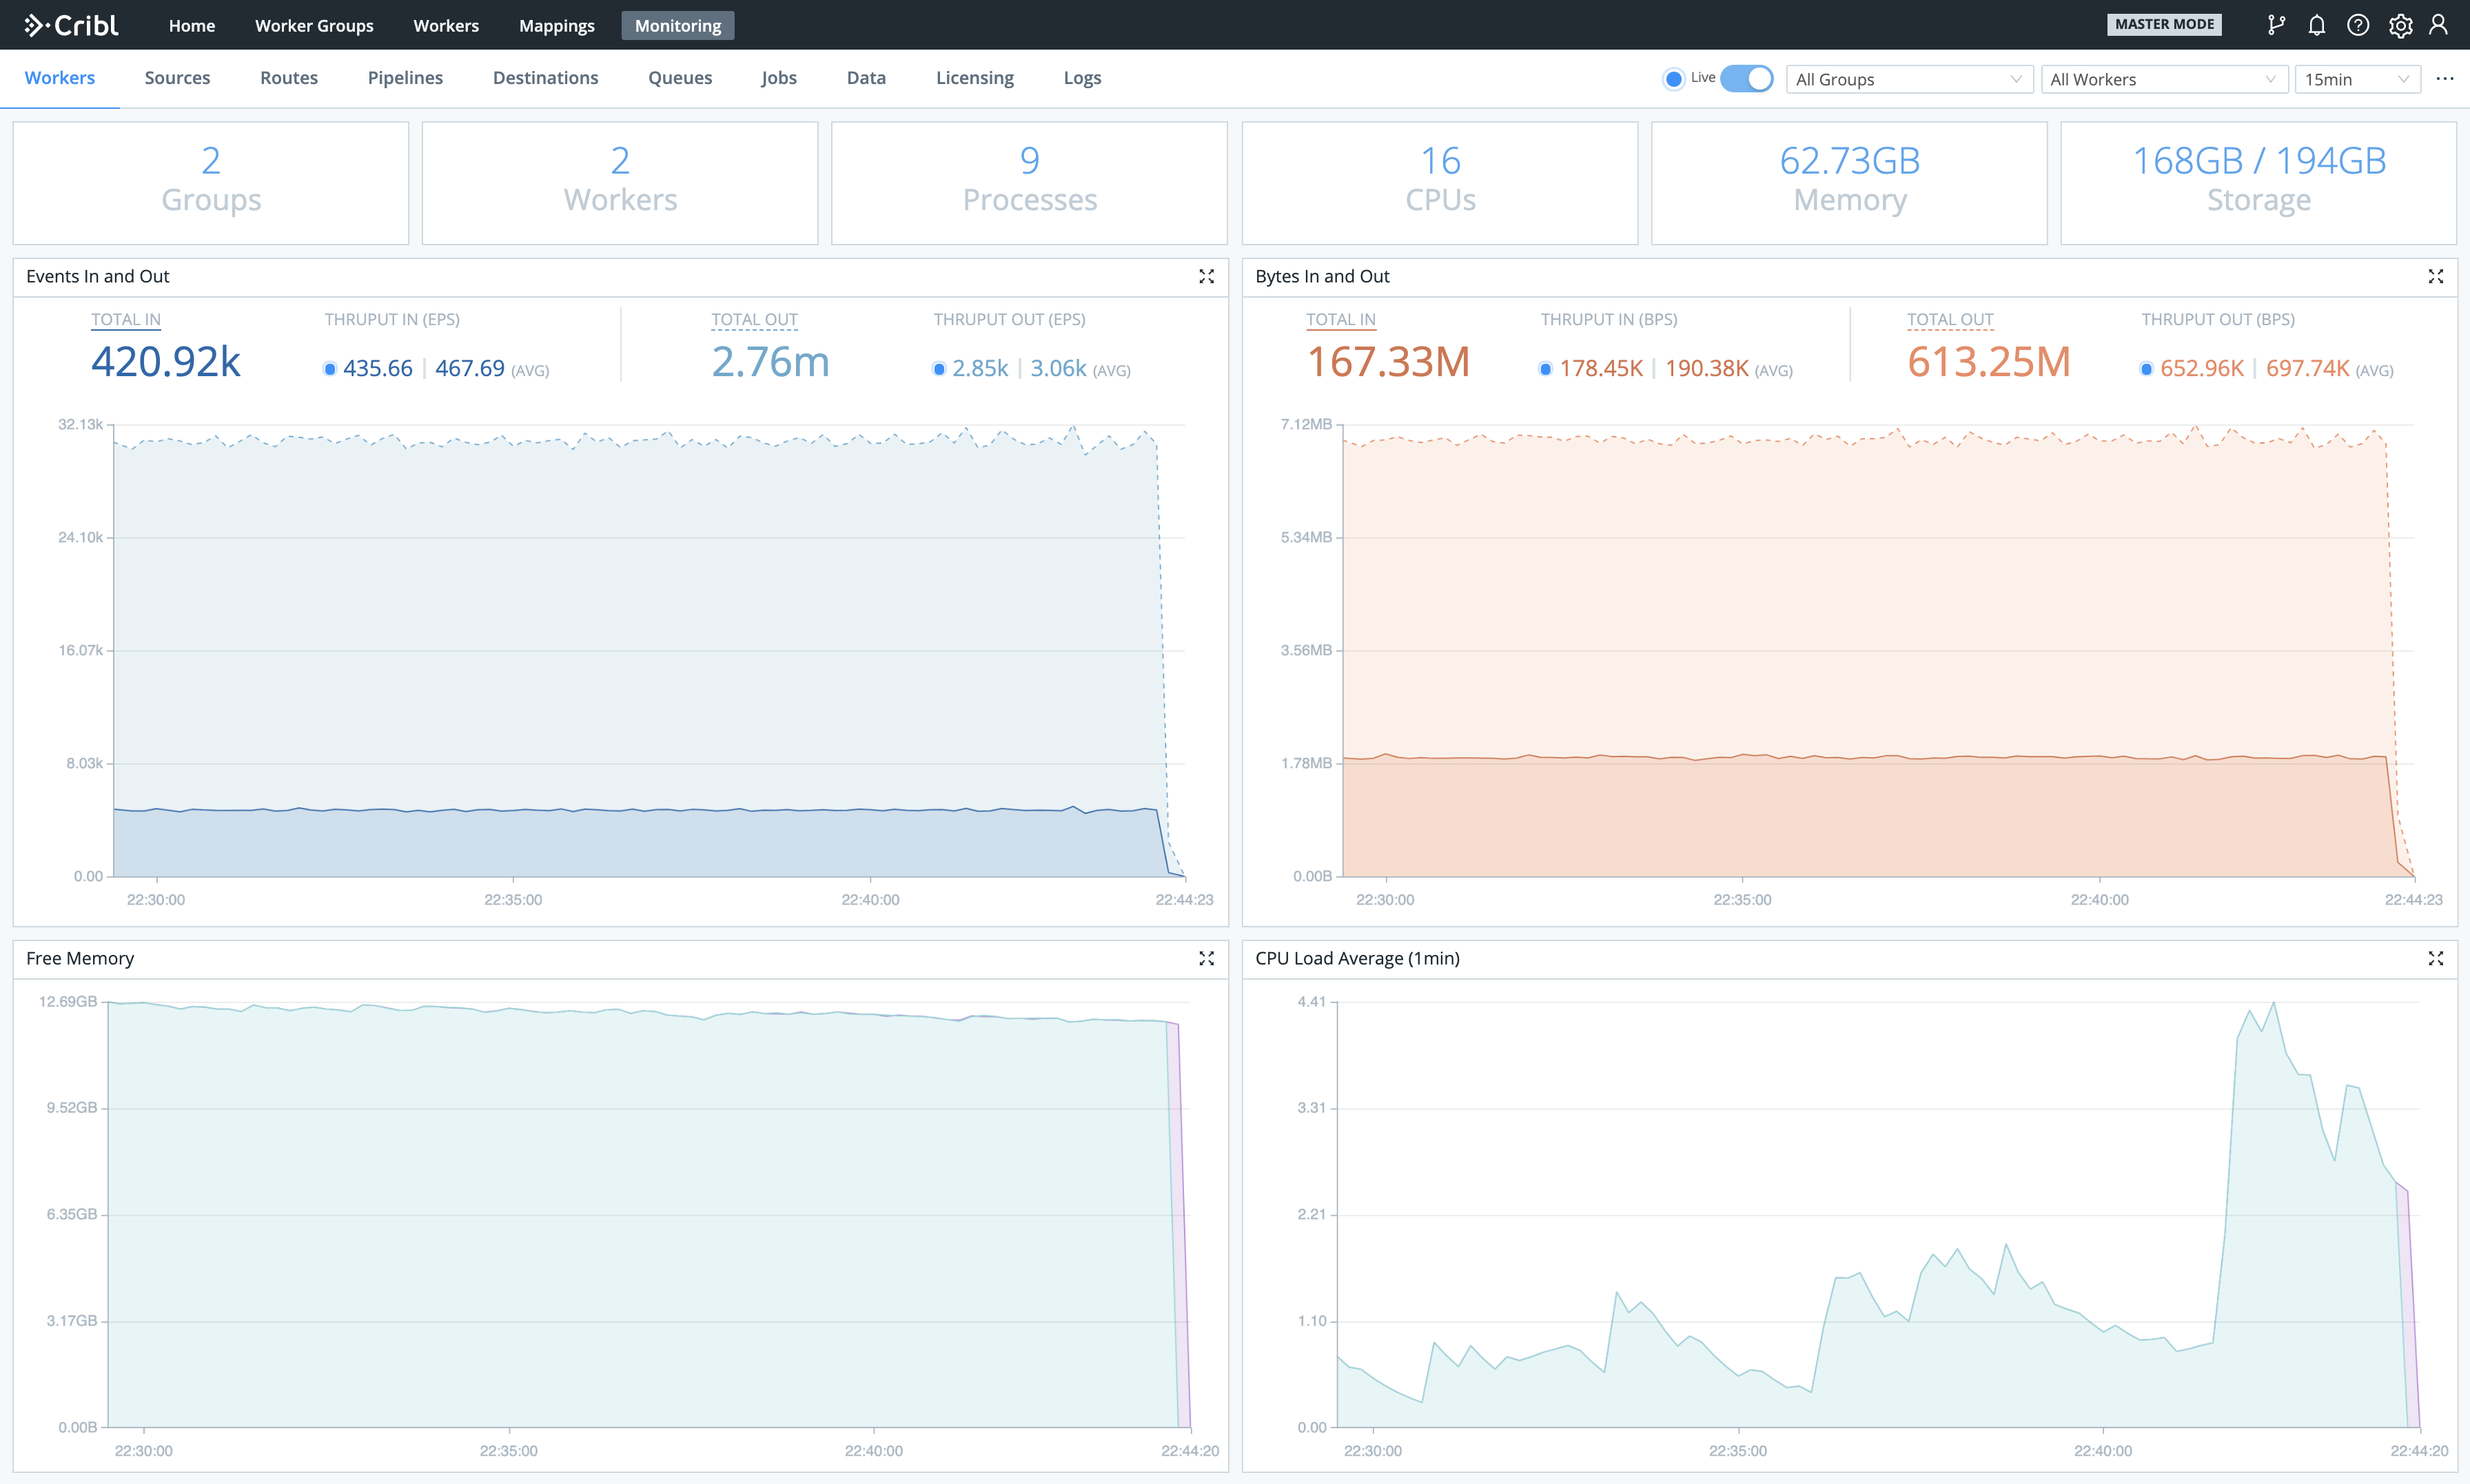Image resolution: width=2470 pixels, height=1484 pixels.
Task: Switch to the Queues tab
Action: 680,78
